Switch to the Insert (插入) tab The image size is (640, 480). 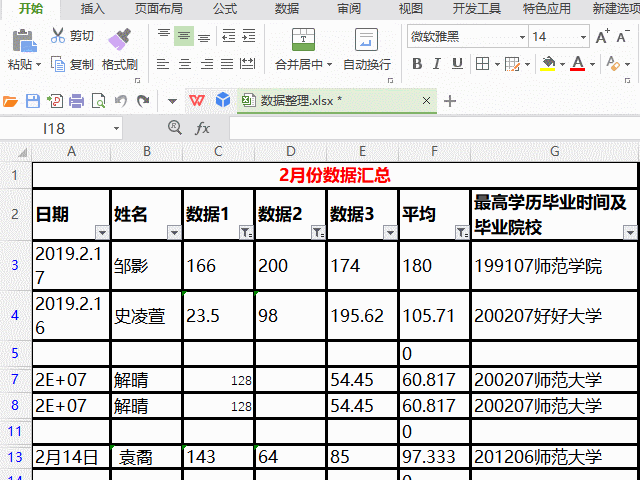(x=93, y=9)
